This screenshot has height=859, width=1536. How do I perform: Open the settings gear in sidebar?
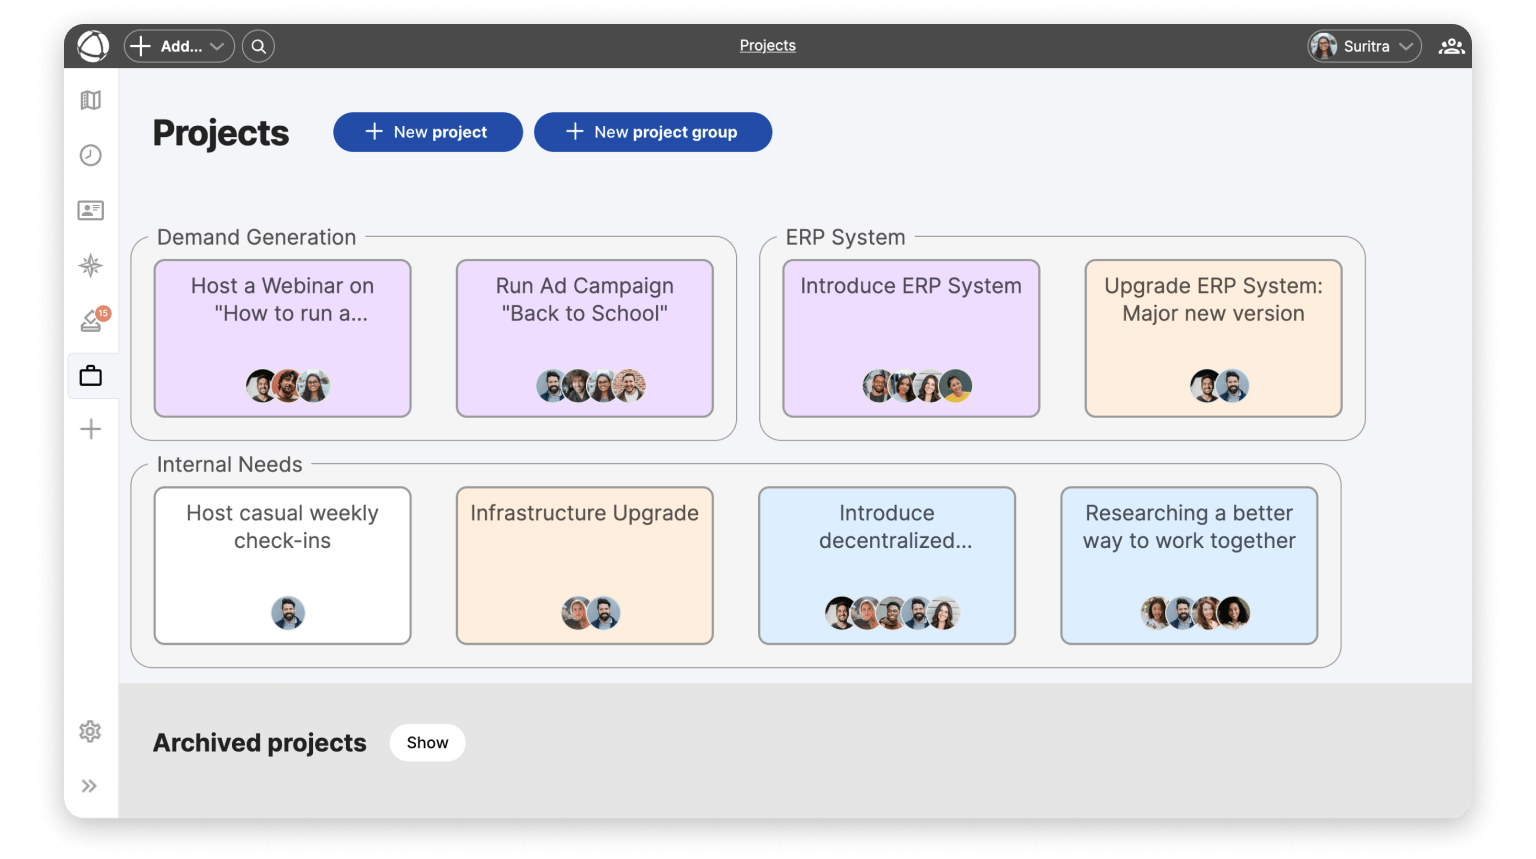[x=90, y=731]
